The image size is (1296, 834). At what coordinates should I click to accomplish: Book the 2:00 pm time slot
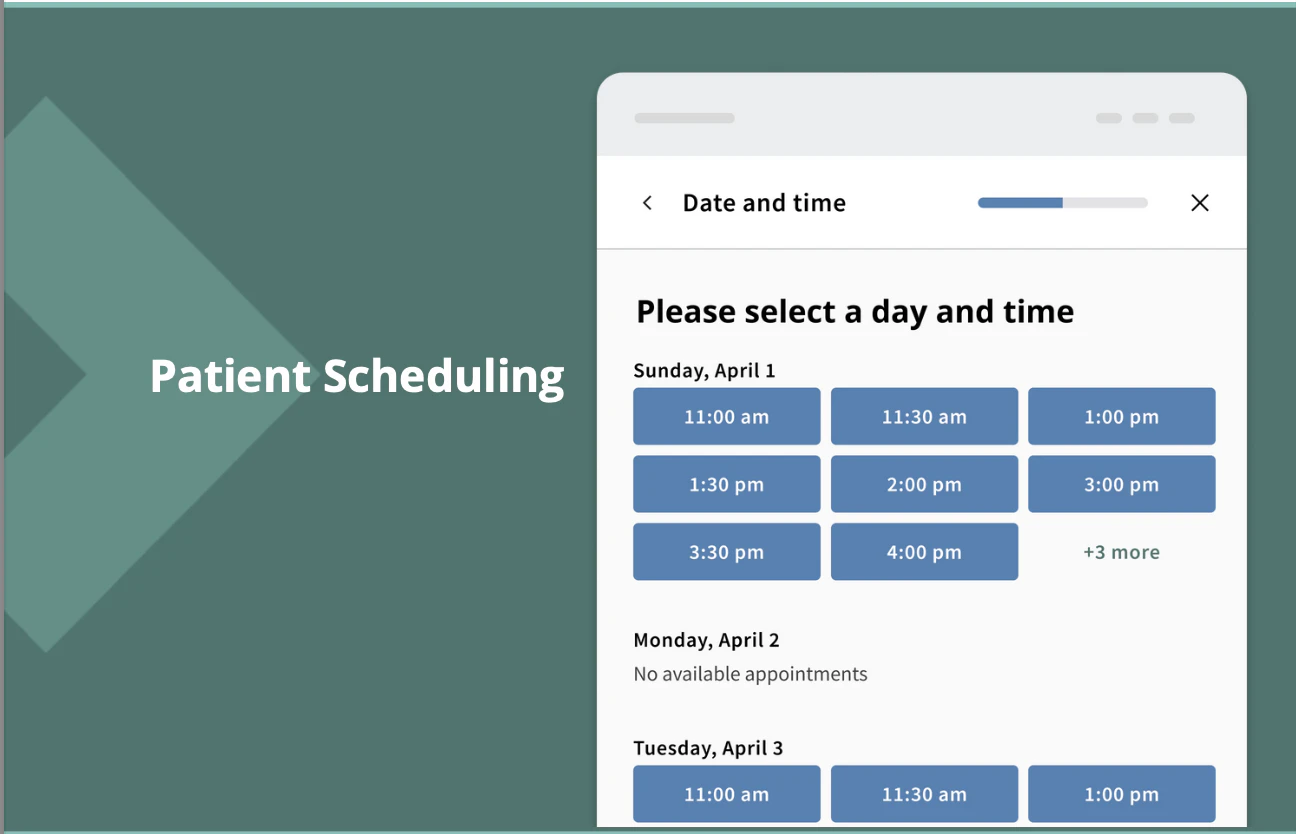coord(924,485)
